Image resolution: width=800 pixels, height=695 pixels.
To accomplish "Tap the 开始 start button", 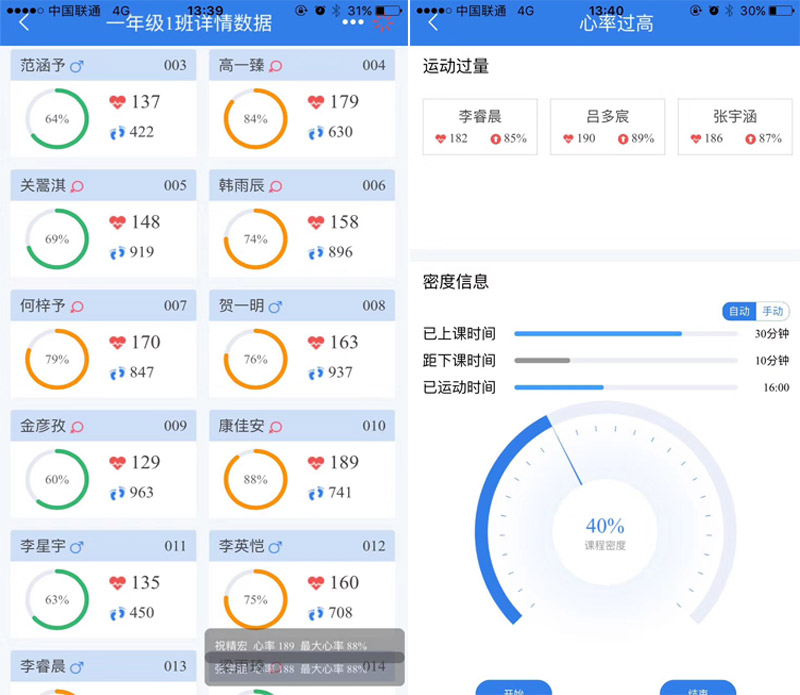I will 514,688.
